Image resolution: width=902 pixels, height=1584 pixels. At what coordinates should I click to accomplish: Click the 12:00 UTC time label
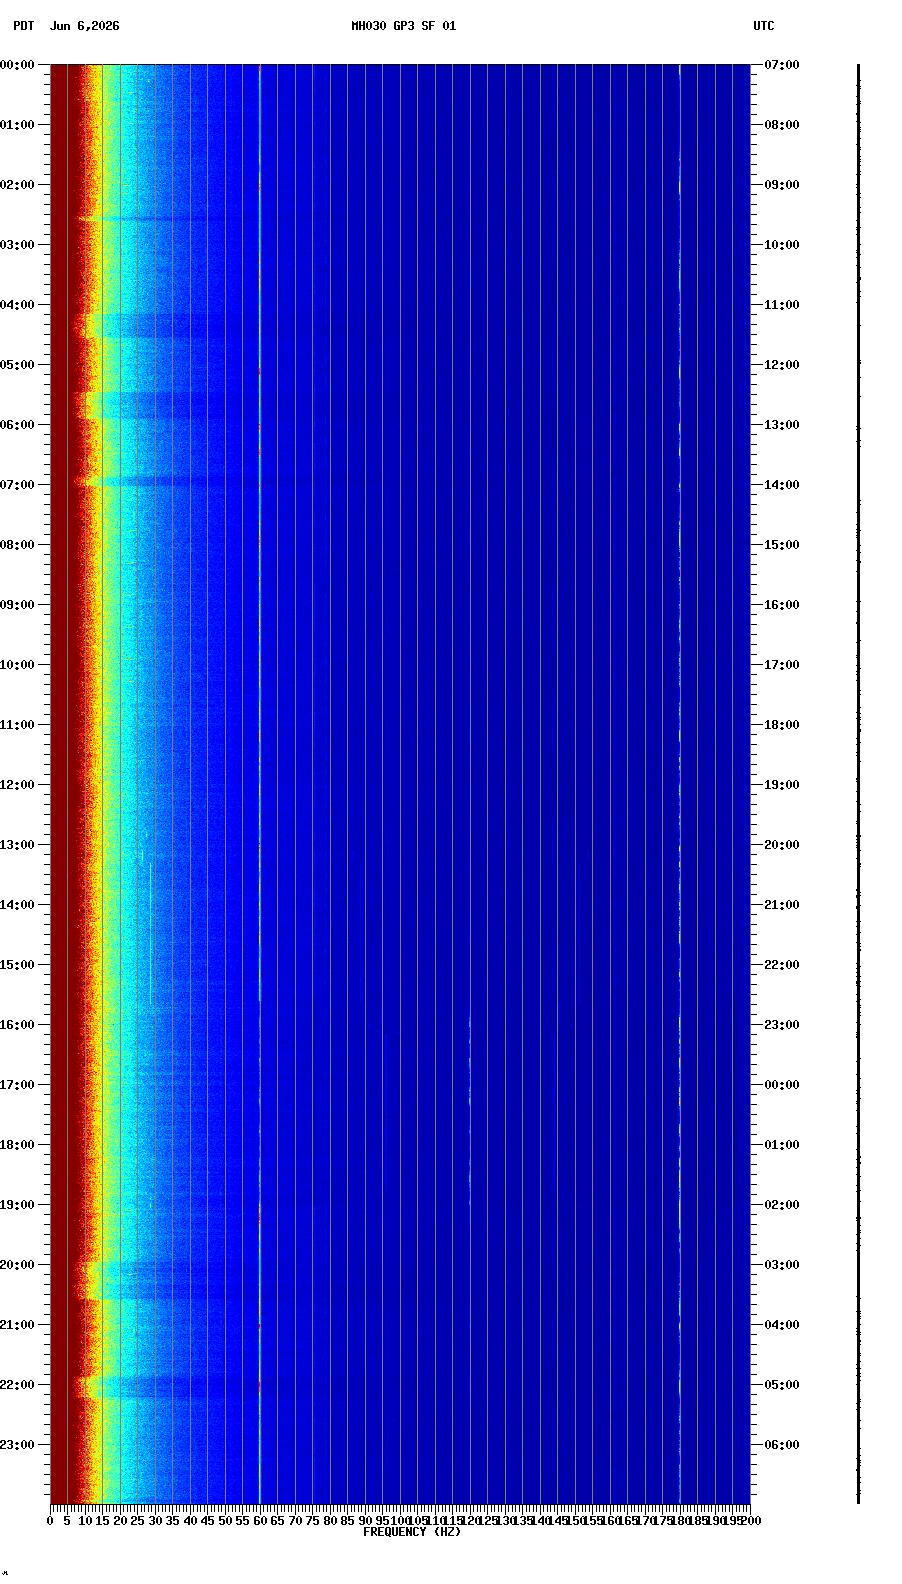782,365
